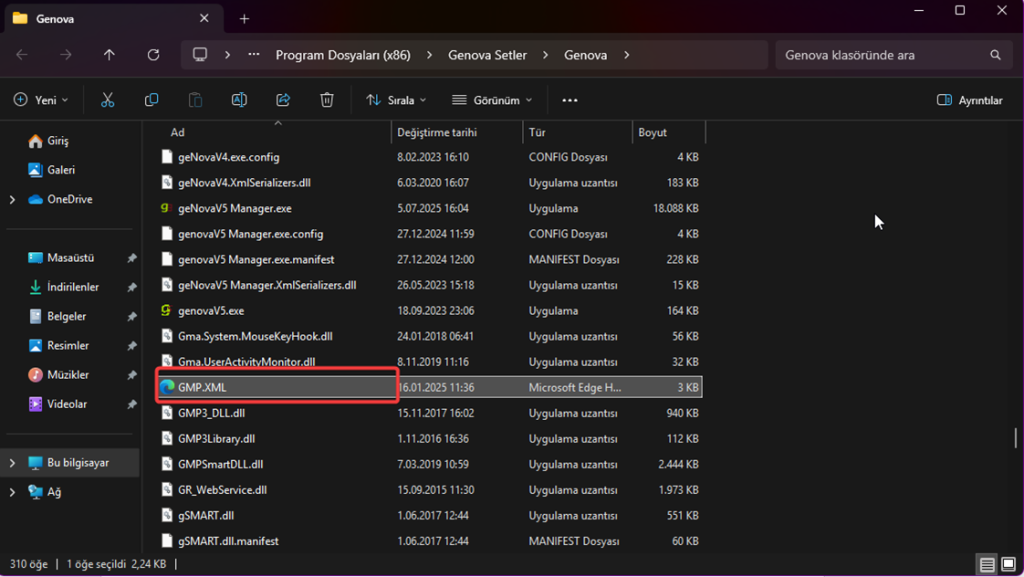The height and width of the screenshot is (577, 1024).
Task: Unpin Resimler using its pin icon
Action: coord(131,346)
